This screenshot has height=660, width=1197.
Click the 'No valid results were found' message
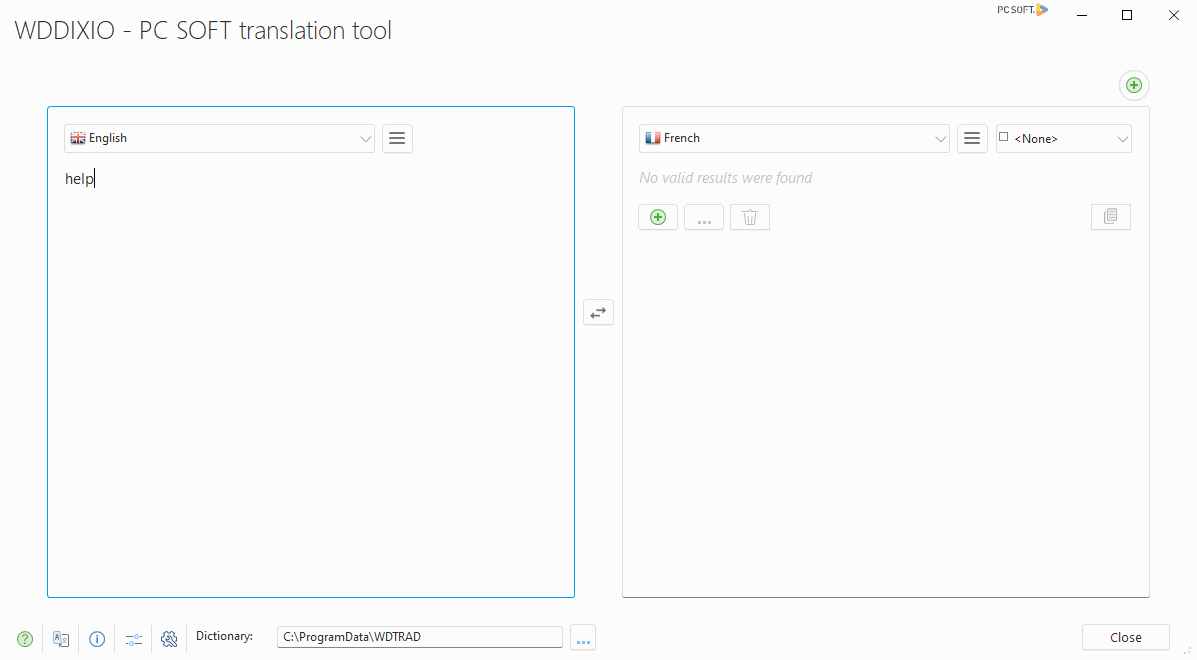tap(725, 178)
